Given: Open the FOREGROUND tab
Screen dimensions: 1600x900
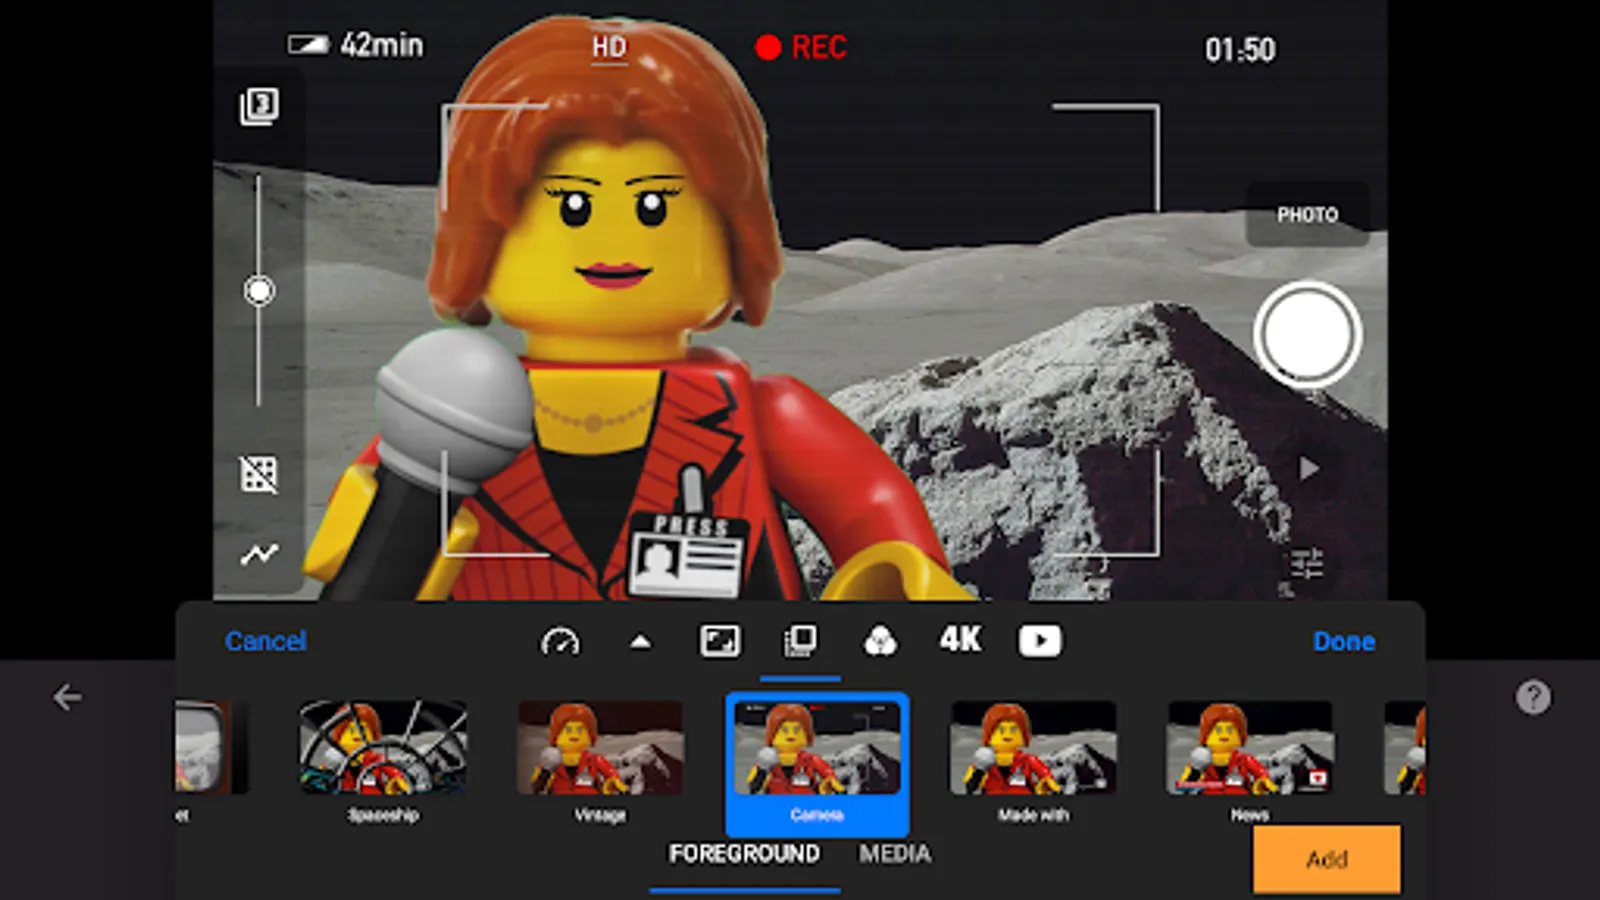Looking at the screenshot, I should pyautogui.click(x=745, y=853).
